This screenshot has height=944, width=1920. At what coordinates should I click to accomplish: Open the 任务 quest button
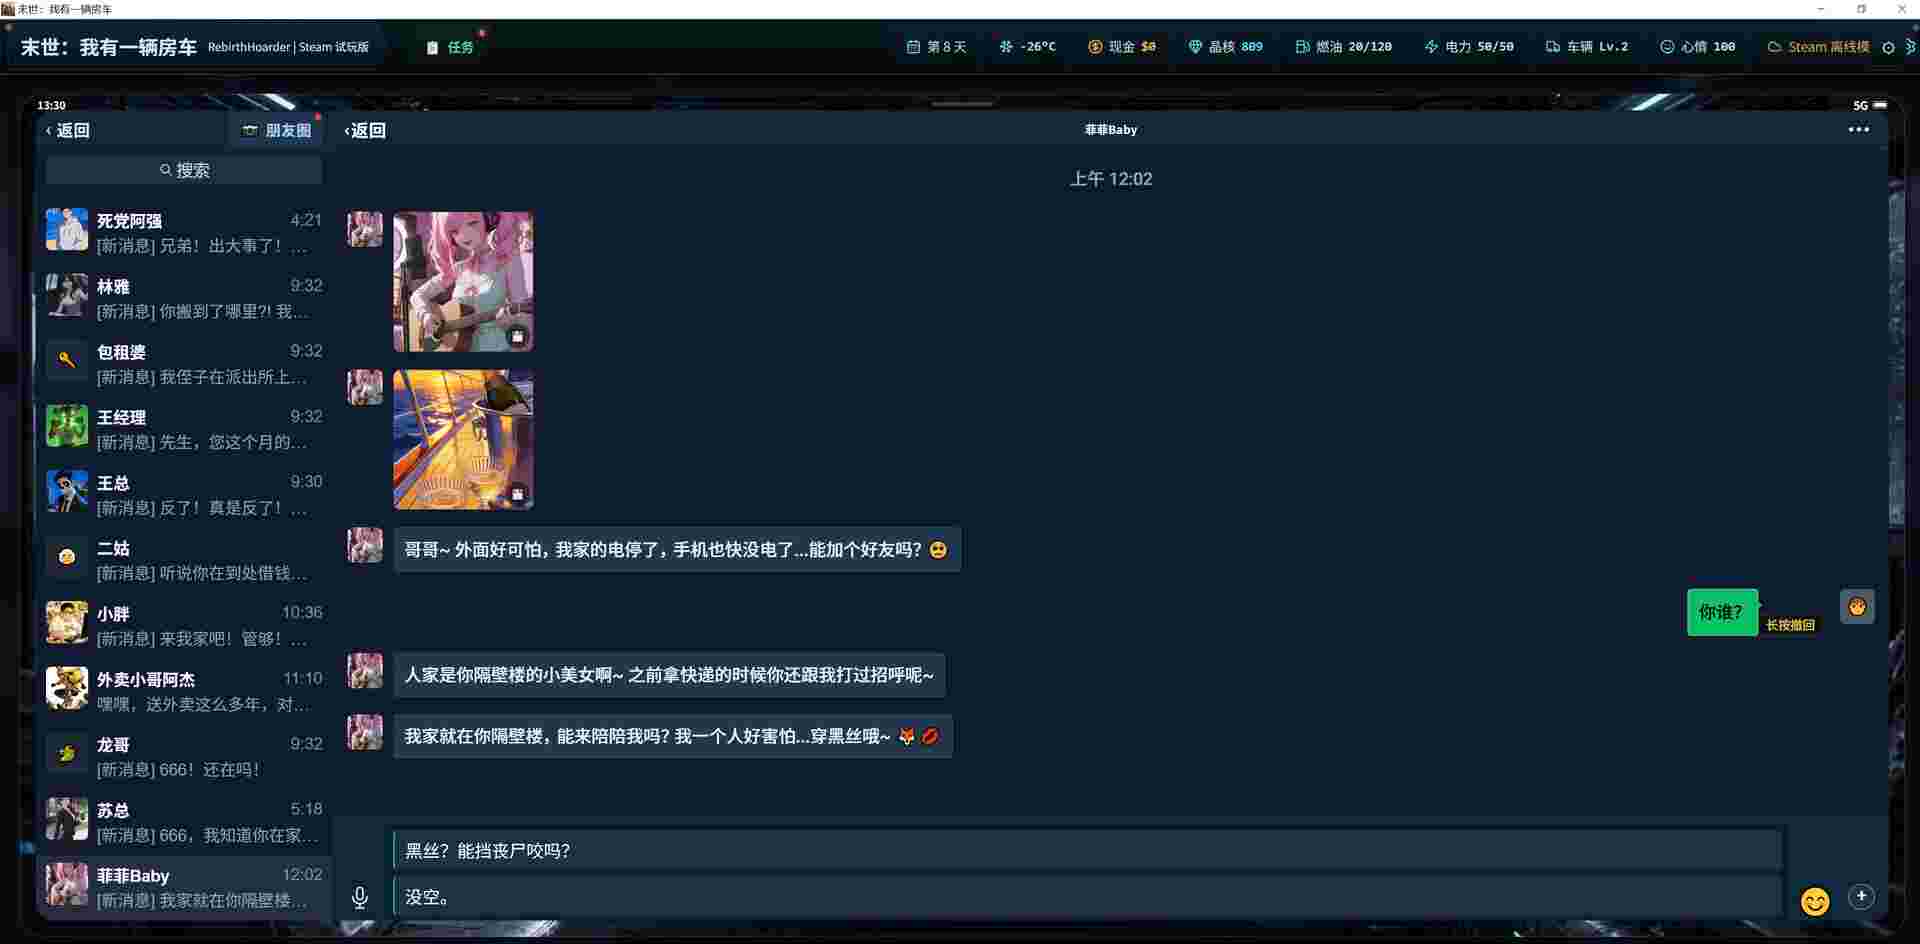click(x=450, y=47)
